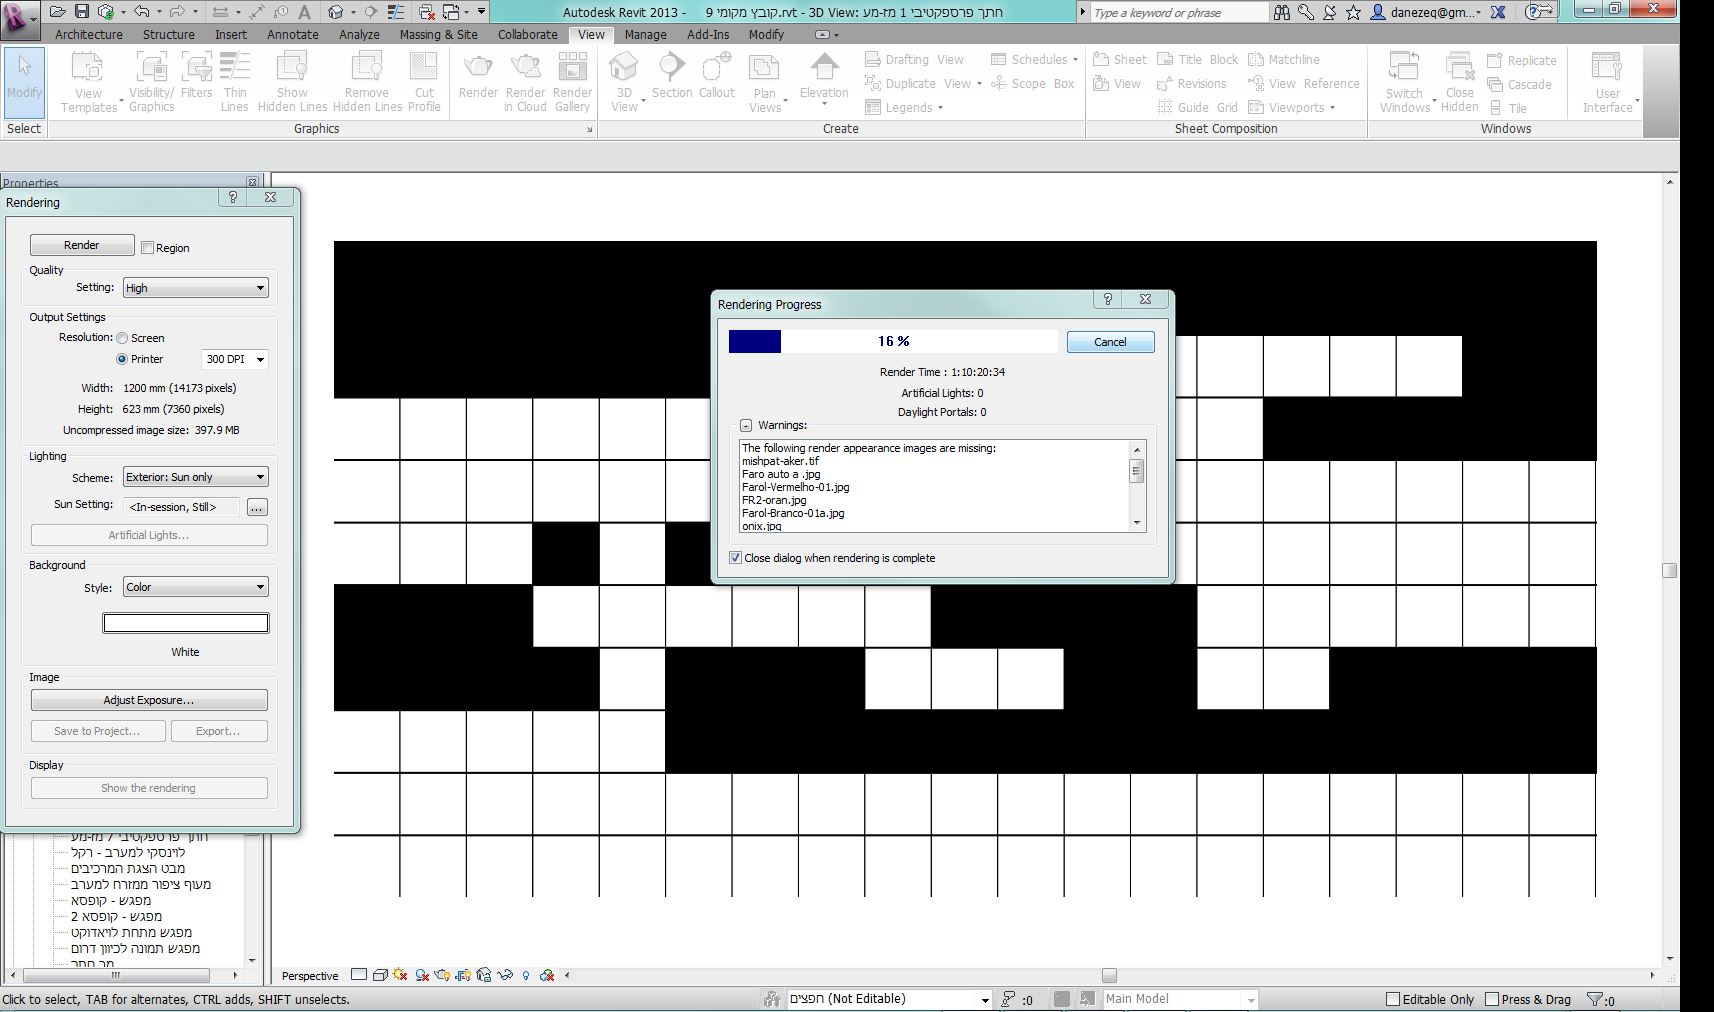Screen dimensions: 1714x1012
Task: Click the Close Hidden windows ribbon button
Action: point(1460,81)
